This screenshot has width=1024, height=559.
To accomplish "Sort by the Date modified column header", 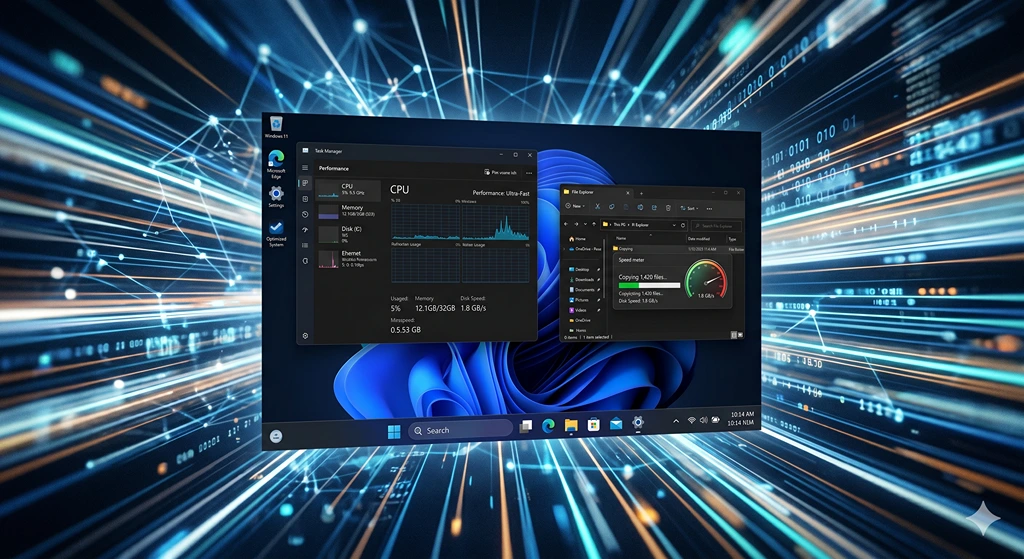I will point(699,239).
